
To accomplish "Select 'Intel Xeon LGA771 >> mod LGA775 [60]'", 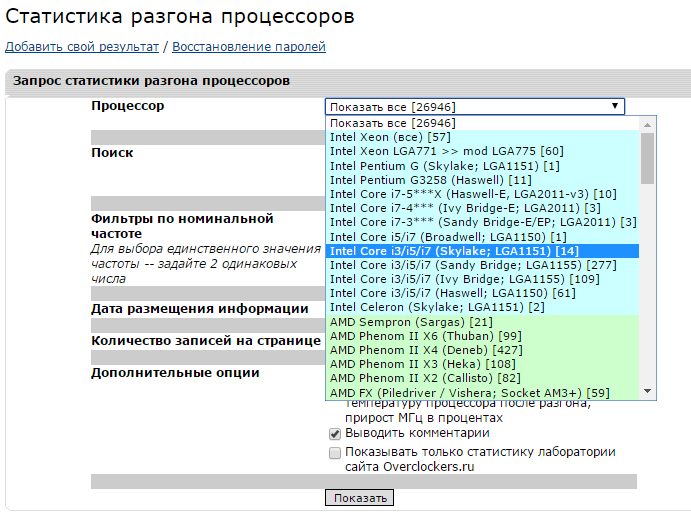I will pos(482,151).
